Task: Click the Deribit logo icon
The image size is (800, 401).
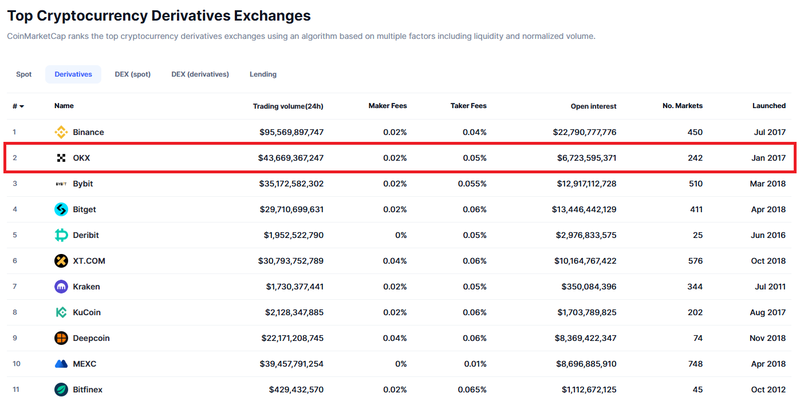Action: pos(61,235)
